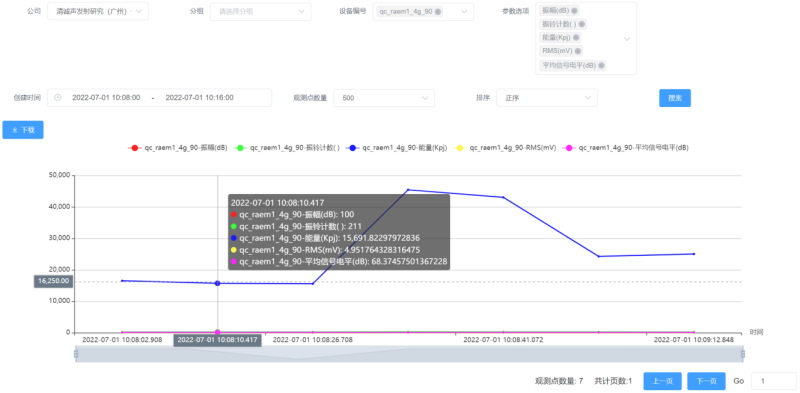
Task: Open the 观测点数量 500 dropdown
Action: click(384, 98)
